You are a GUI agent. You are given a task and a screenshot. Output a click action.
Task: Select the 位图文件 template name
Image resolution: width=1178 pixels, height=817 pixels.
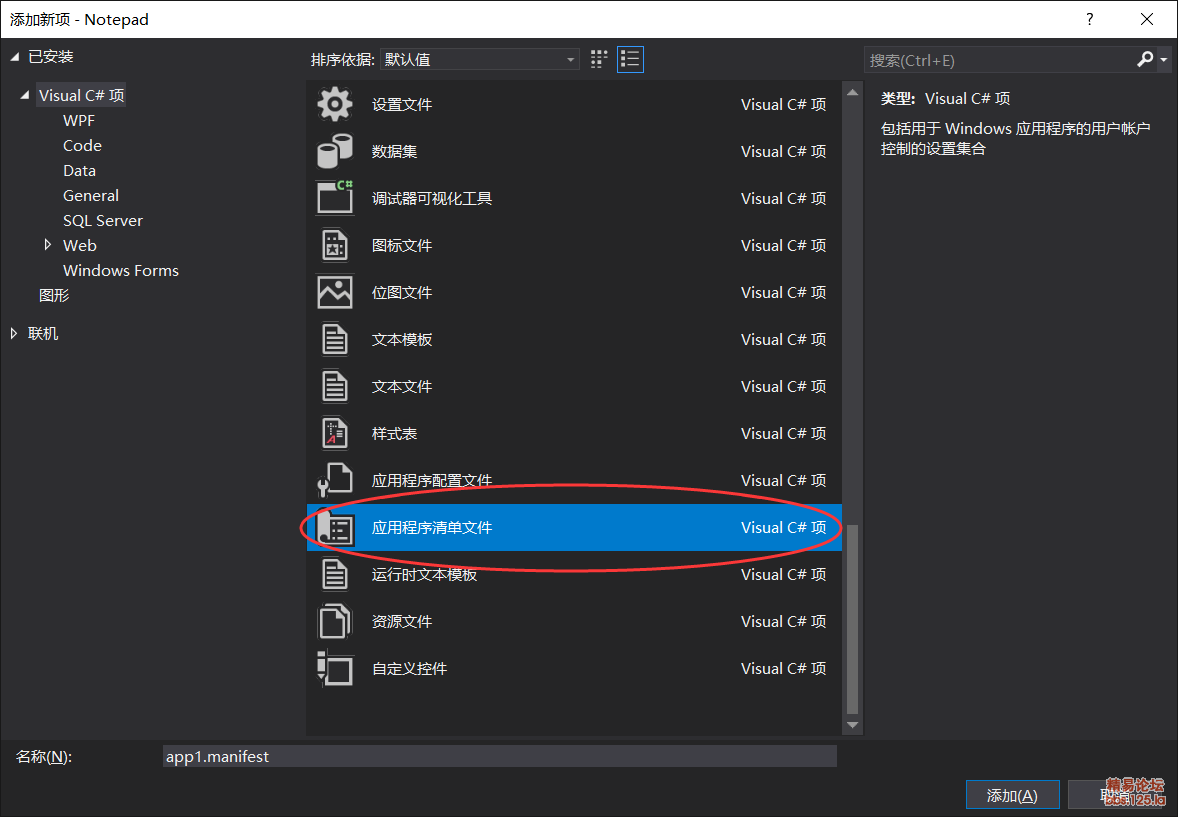tap(402, 292)
